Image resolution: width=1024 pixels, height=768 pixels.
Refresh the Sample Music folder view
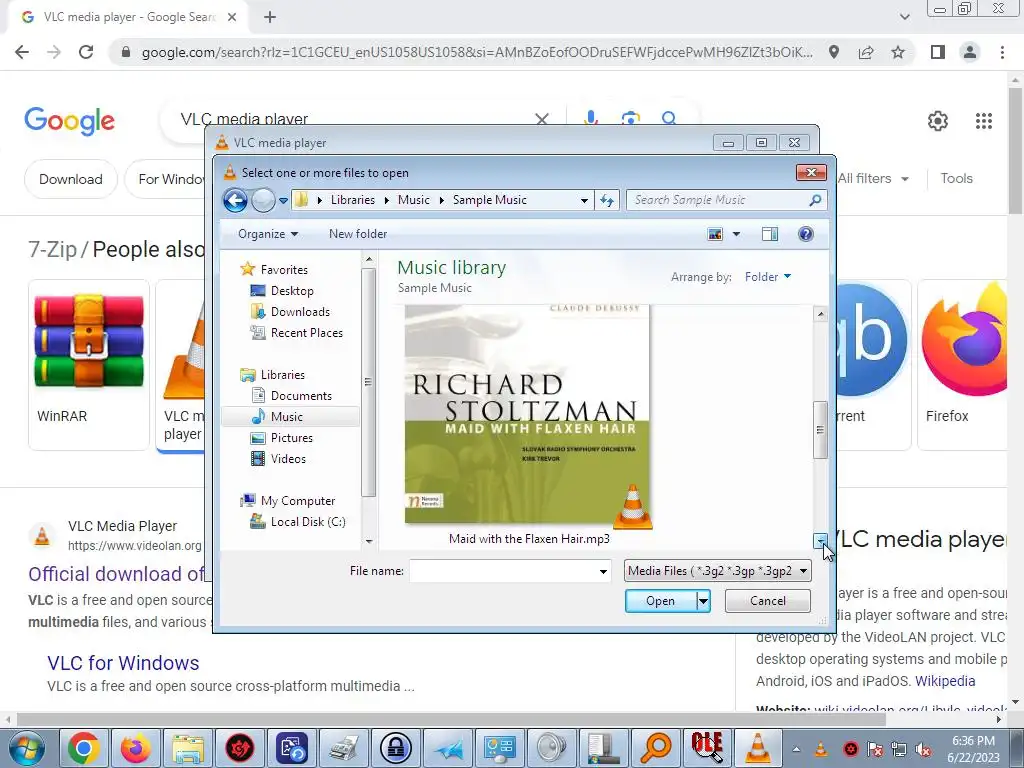pos(607,200)
